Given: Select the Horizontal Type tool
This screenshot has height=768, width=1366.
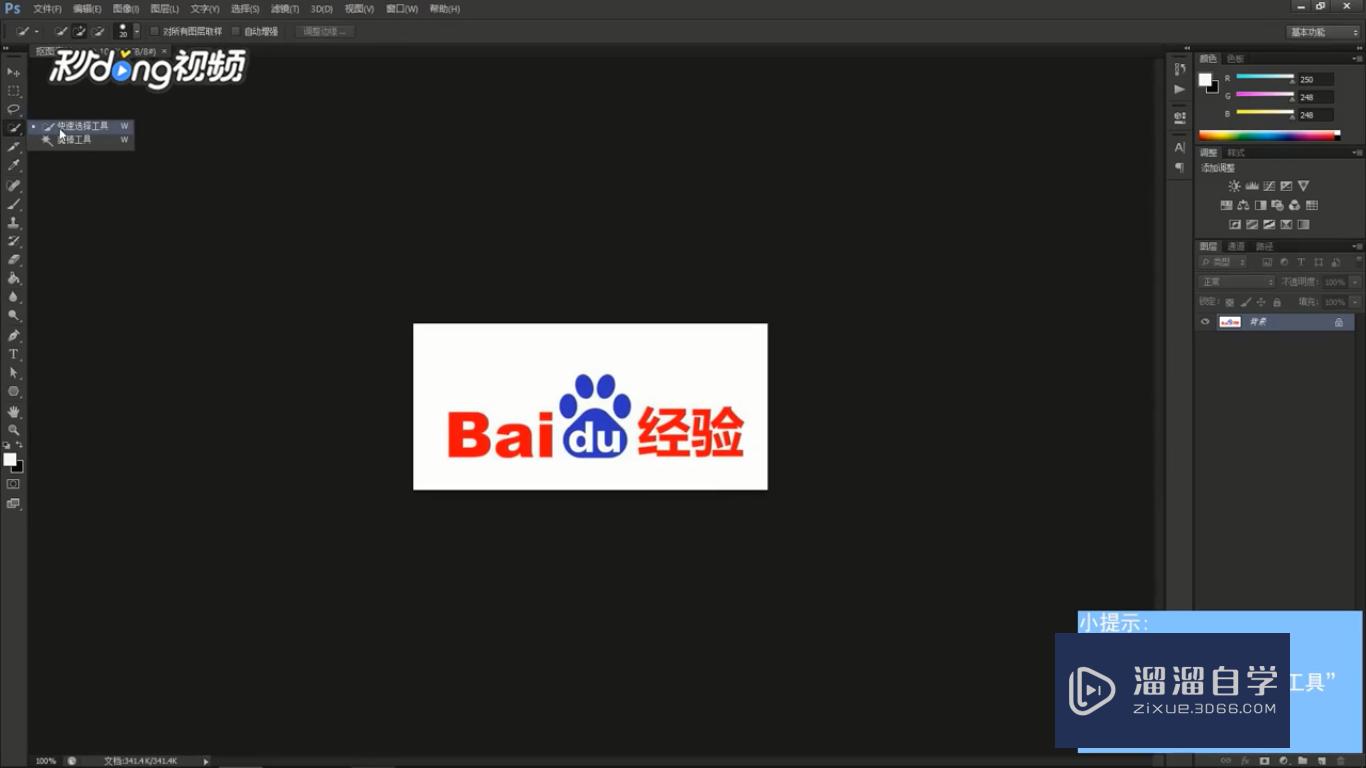Looking at the screenshot, I should (x=13, y=354).
